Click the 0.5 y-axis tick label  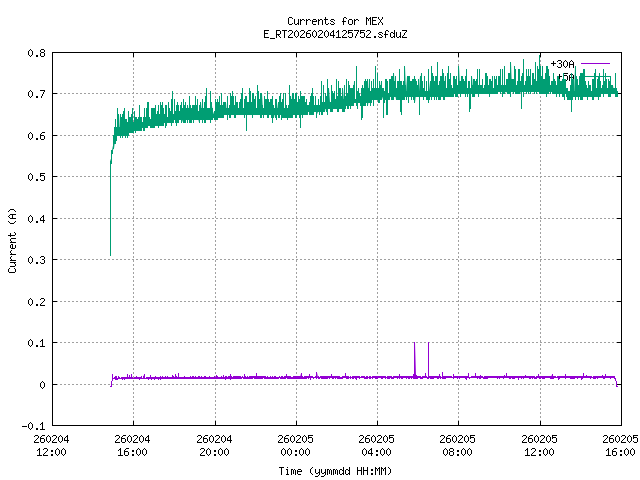coord(35,177)
